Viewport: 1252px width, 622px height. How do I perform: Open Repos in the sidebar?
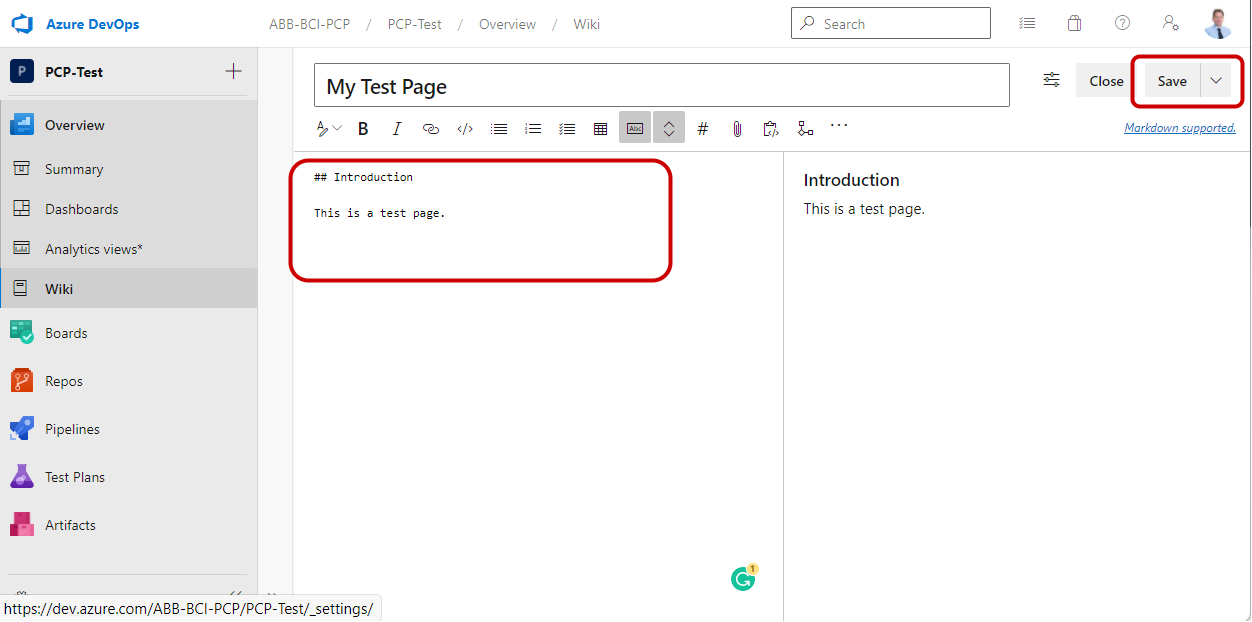tap(128, 381)
